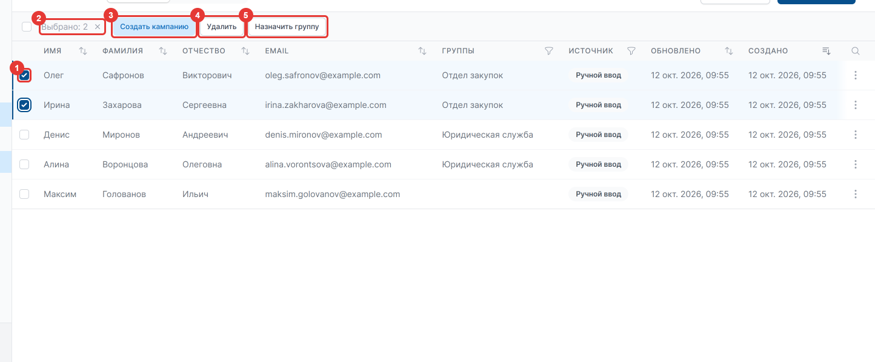Sort by ФАМИЛИЯ column arrows
Viewport: 875px width, 362px height.
[x=163, y=51]
